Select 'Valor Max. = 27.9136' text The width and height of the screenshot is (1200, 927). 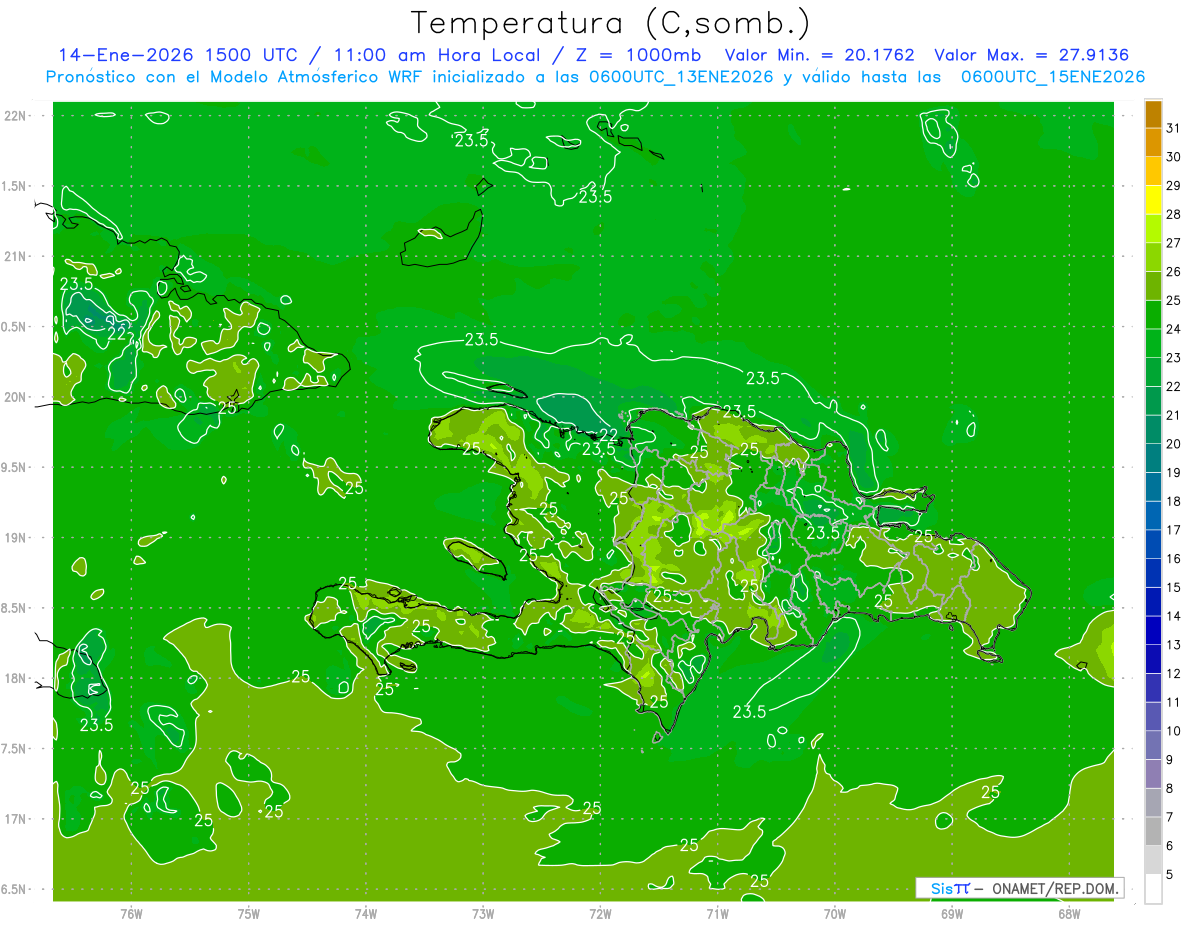[1031, 56]
